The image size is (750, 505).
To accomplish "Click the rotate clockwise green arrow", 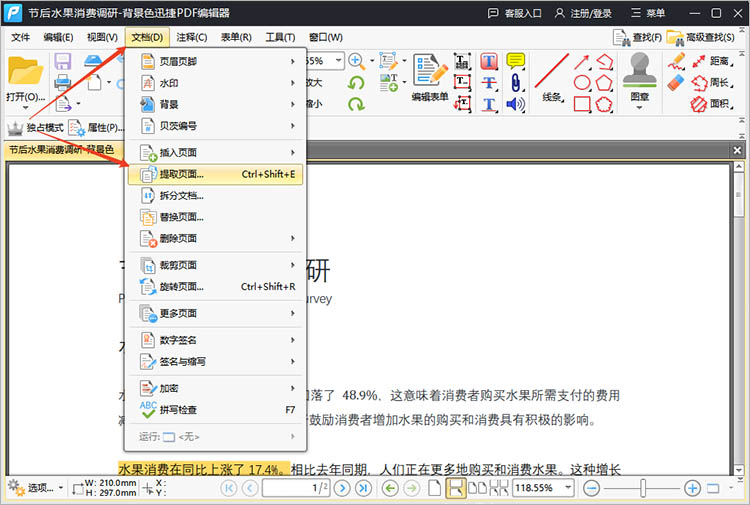I will click(x=356, y=104).
